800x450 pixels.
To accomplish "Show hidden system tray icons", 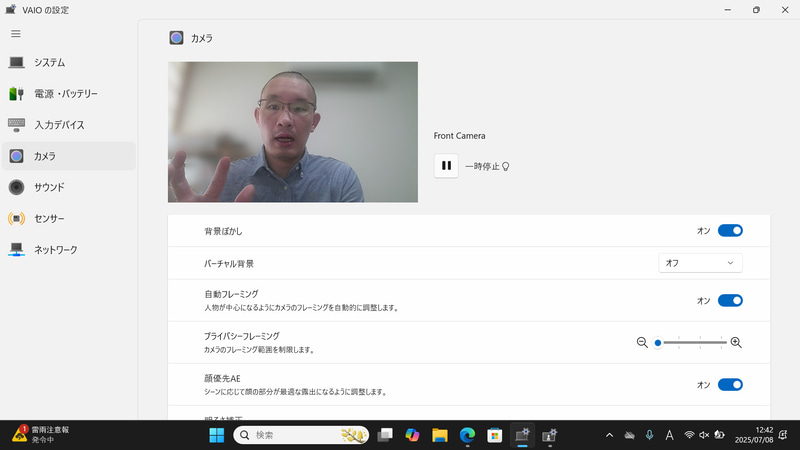I will point(609,435).
